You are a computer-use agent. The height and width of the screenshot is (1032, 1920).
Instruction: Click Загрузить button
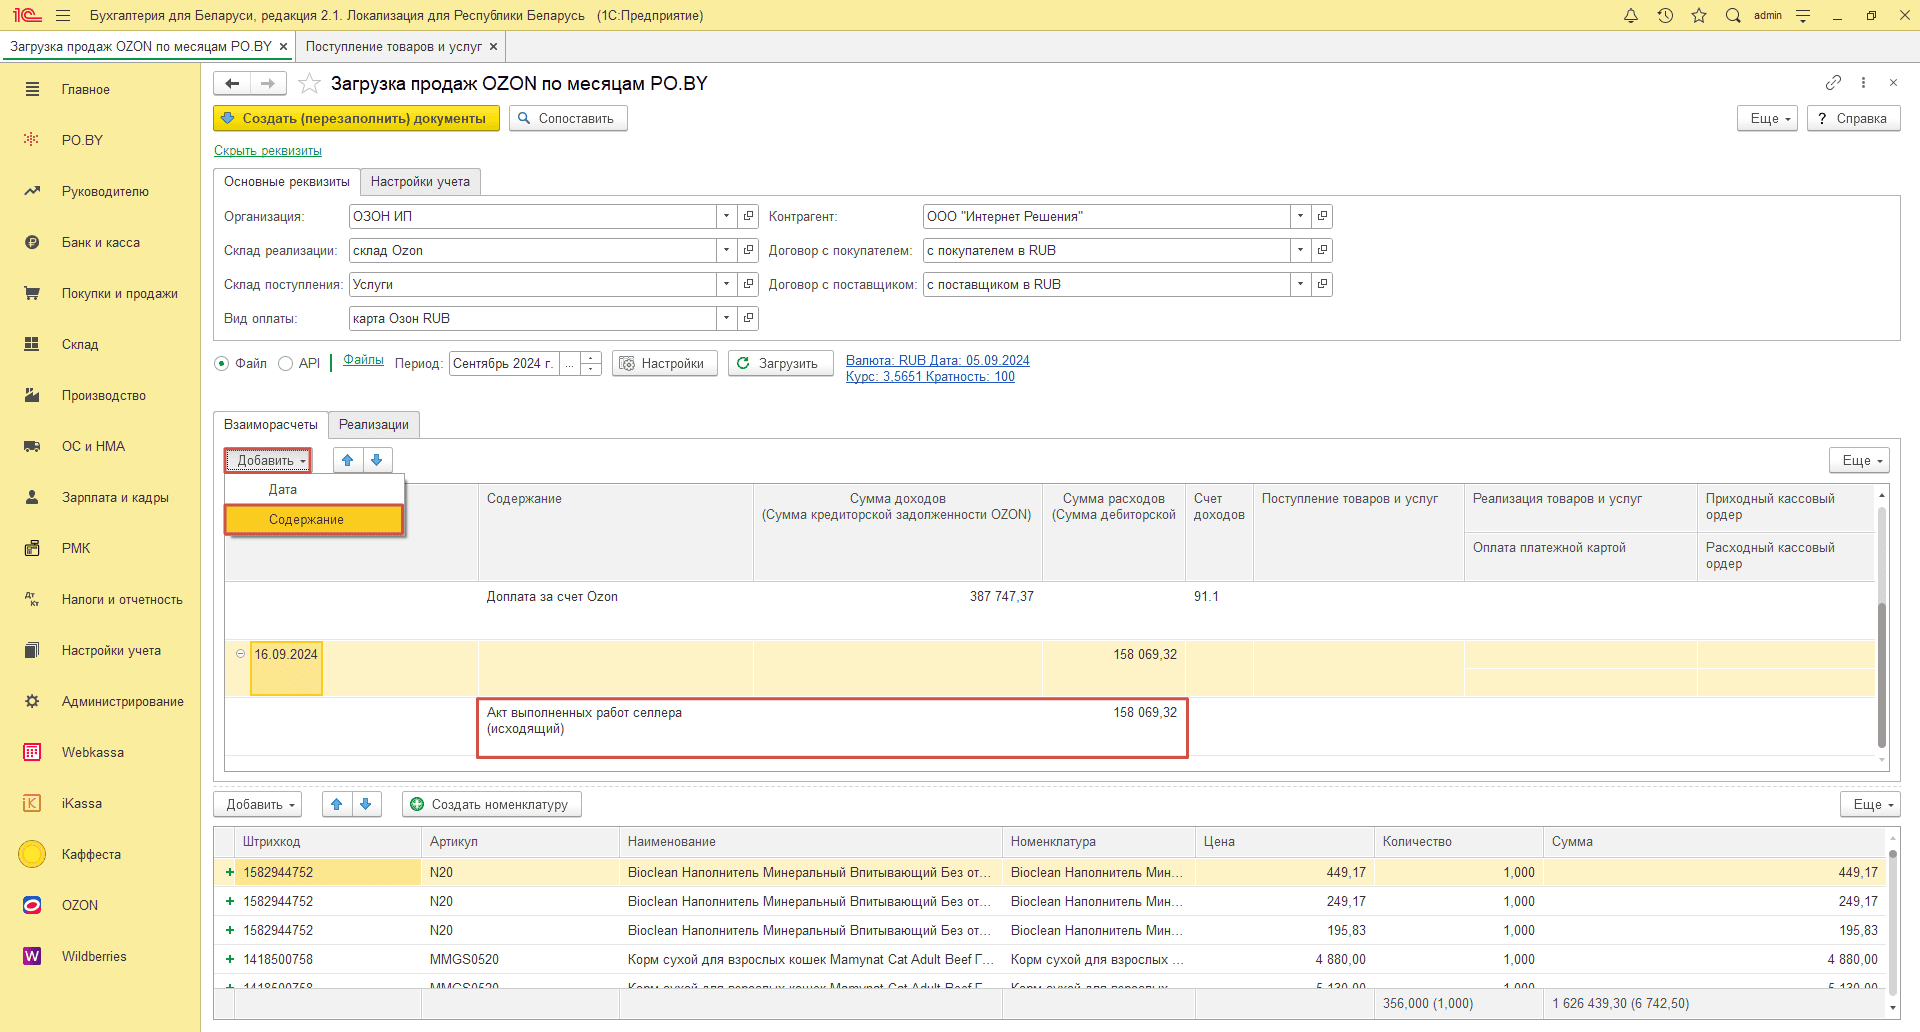pyautogui.click(x=780, y=363)
